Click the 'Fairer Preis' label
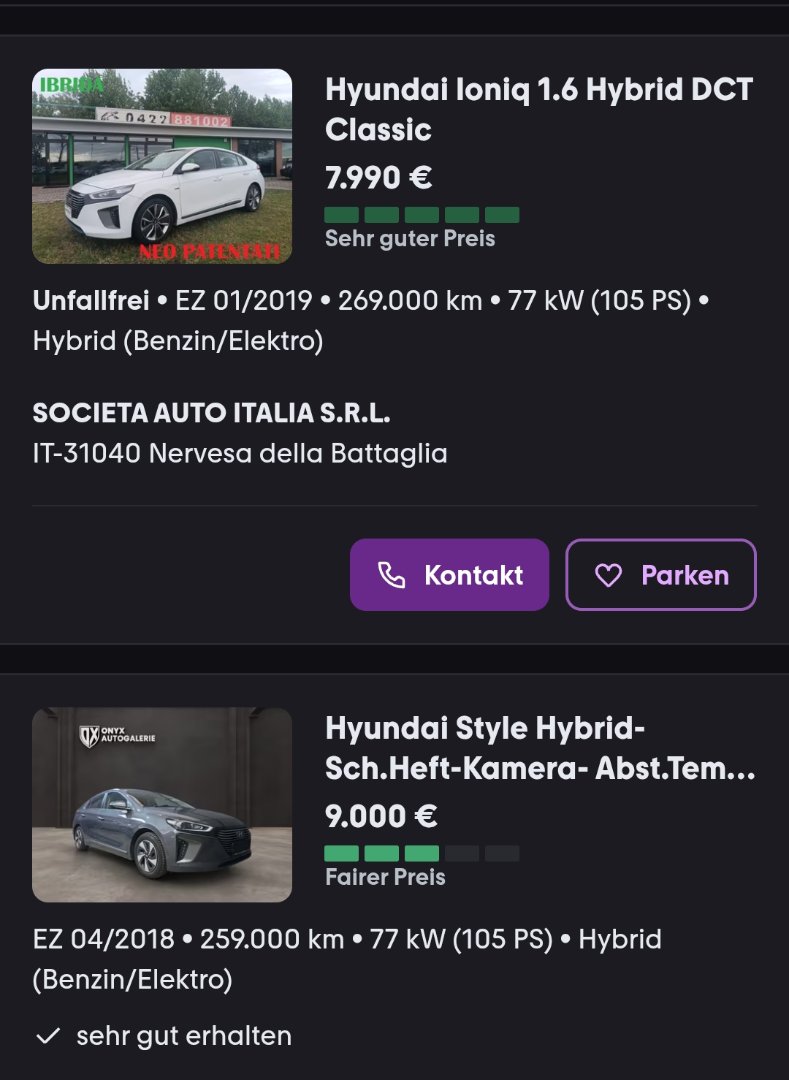This screenshot has height=1080, width=789. tap(385, 877)
